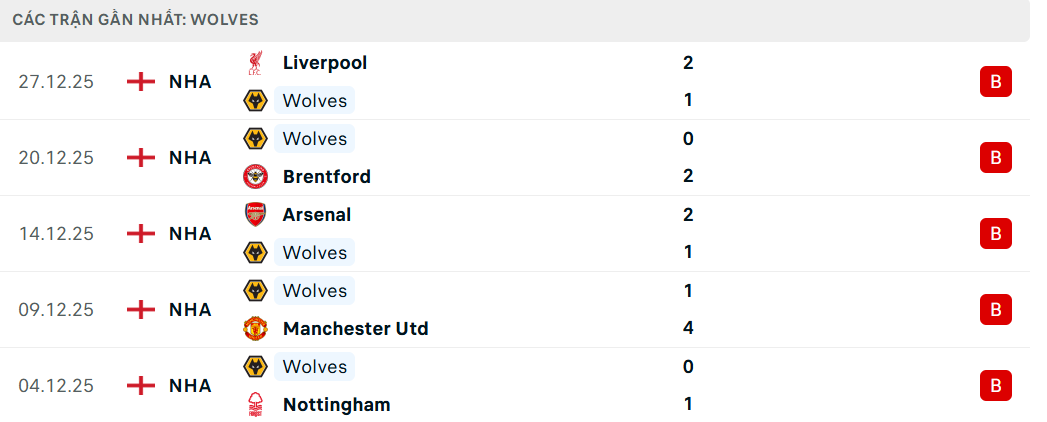This screenshot has width=1047, height=422.
Task: Click England flag beside 27.12.25 match
Action: 141,82
